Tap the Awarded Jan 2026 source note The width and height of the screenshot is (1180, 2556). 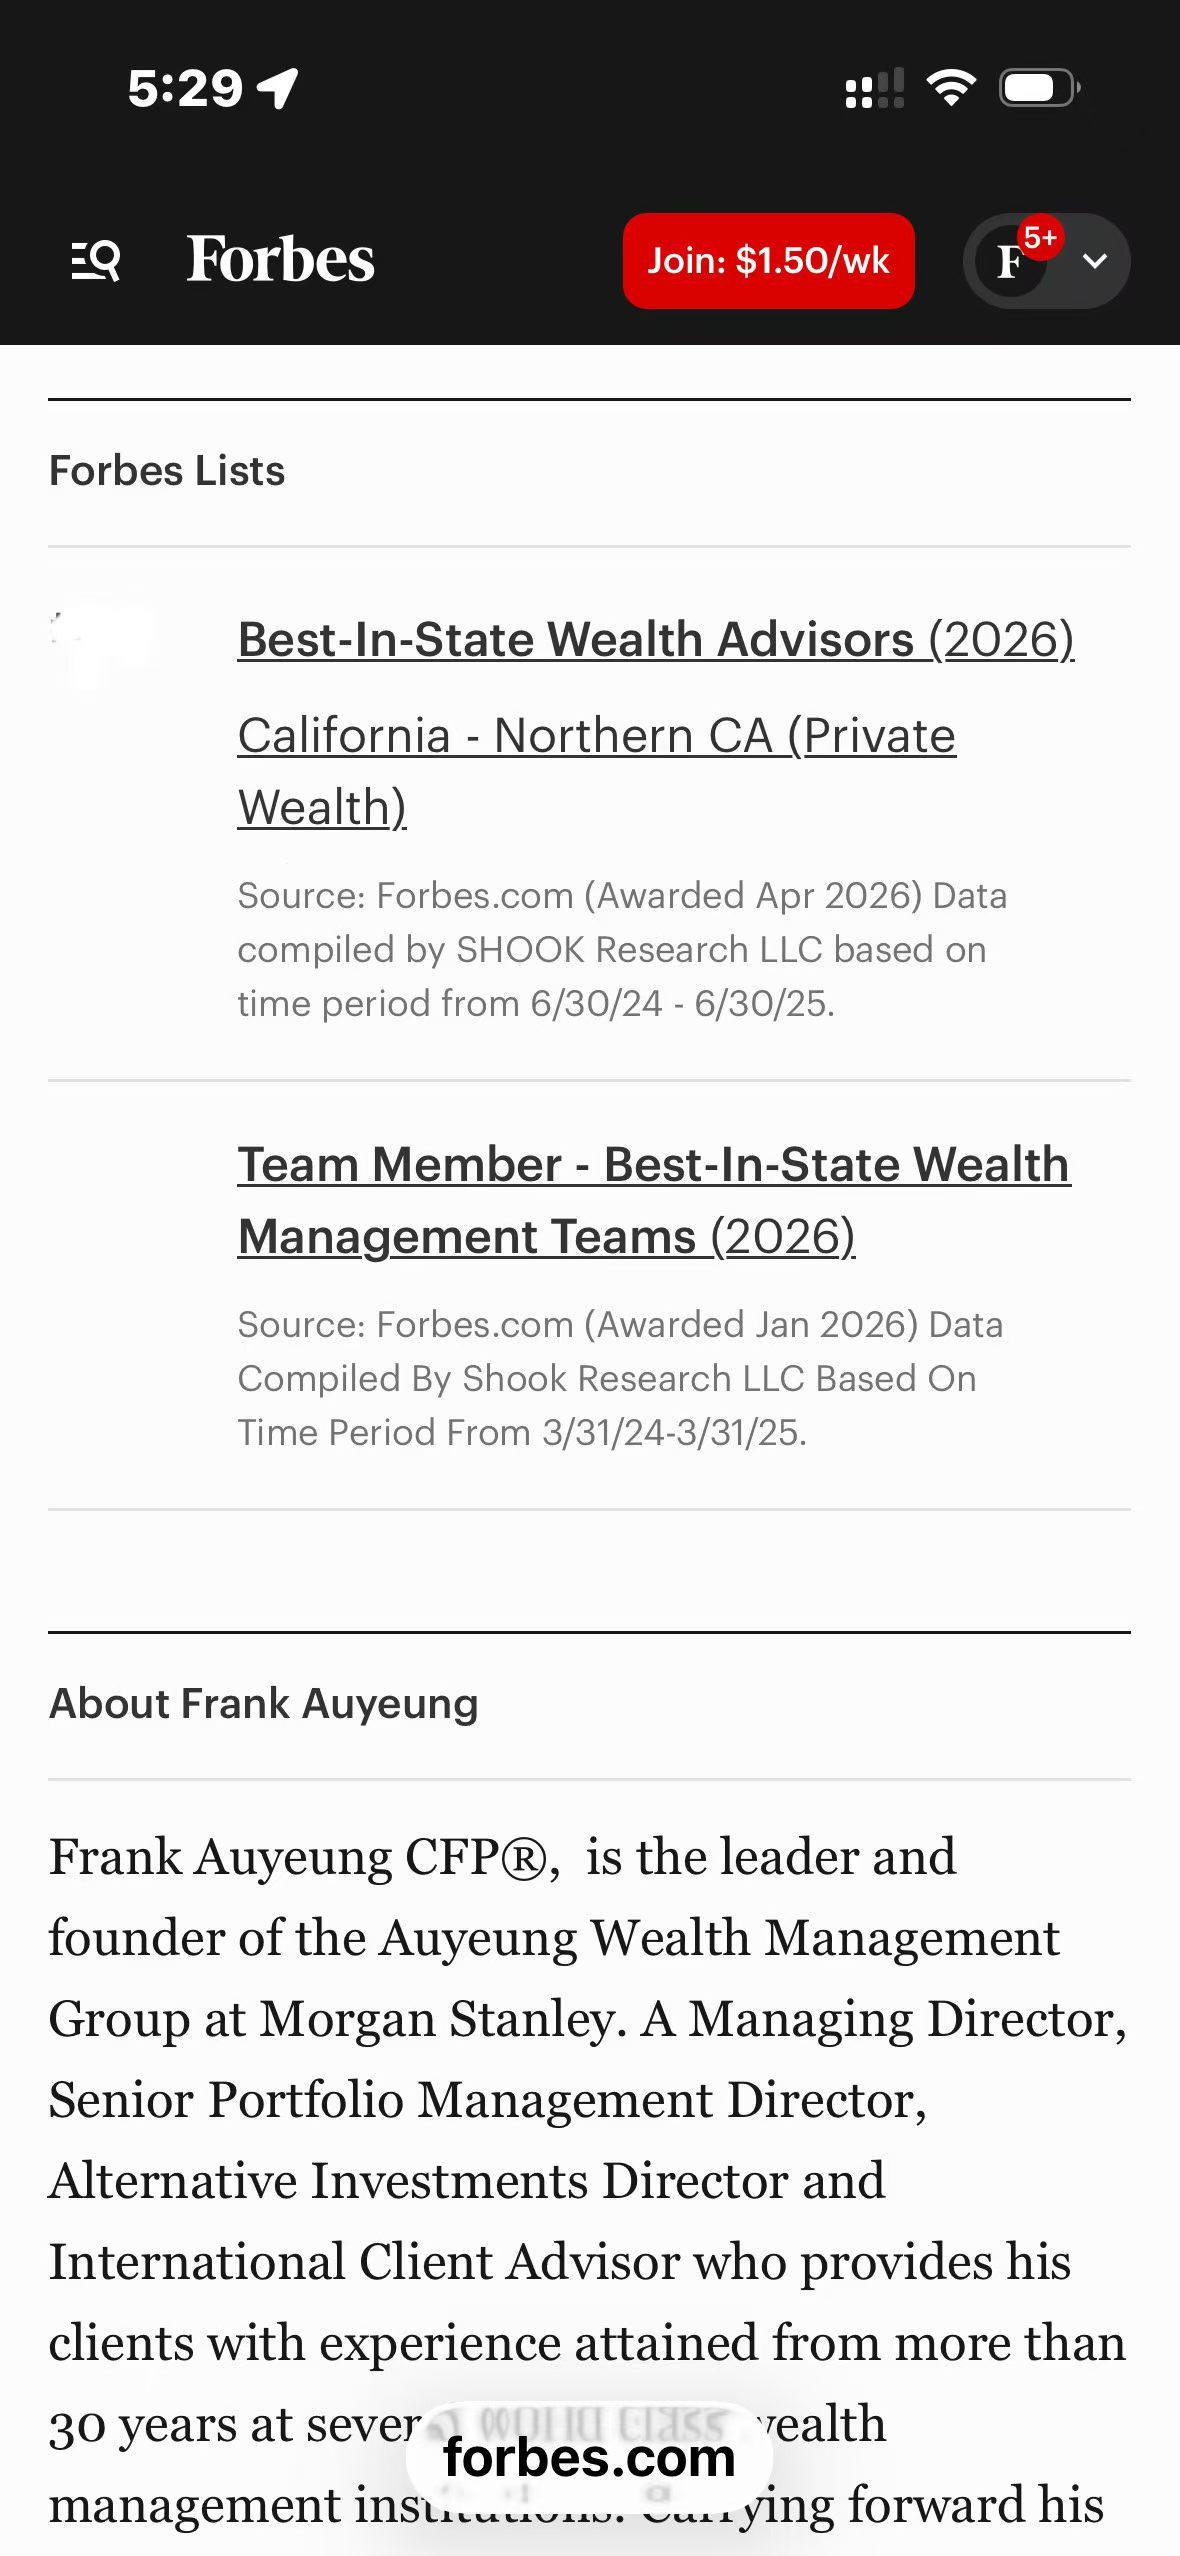620,1378
